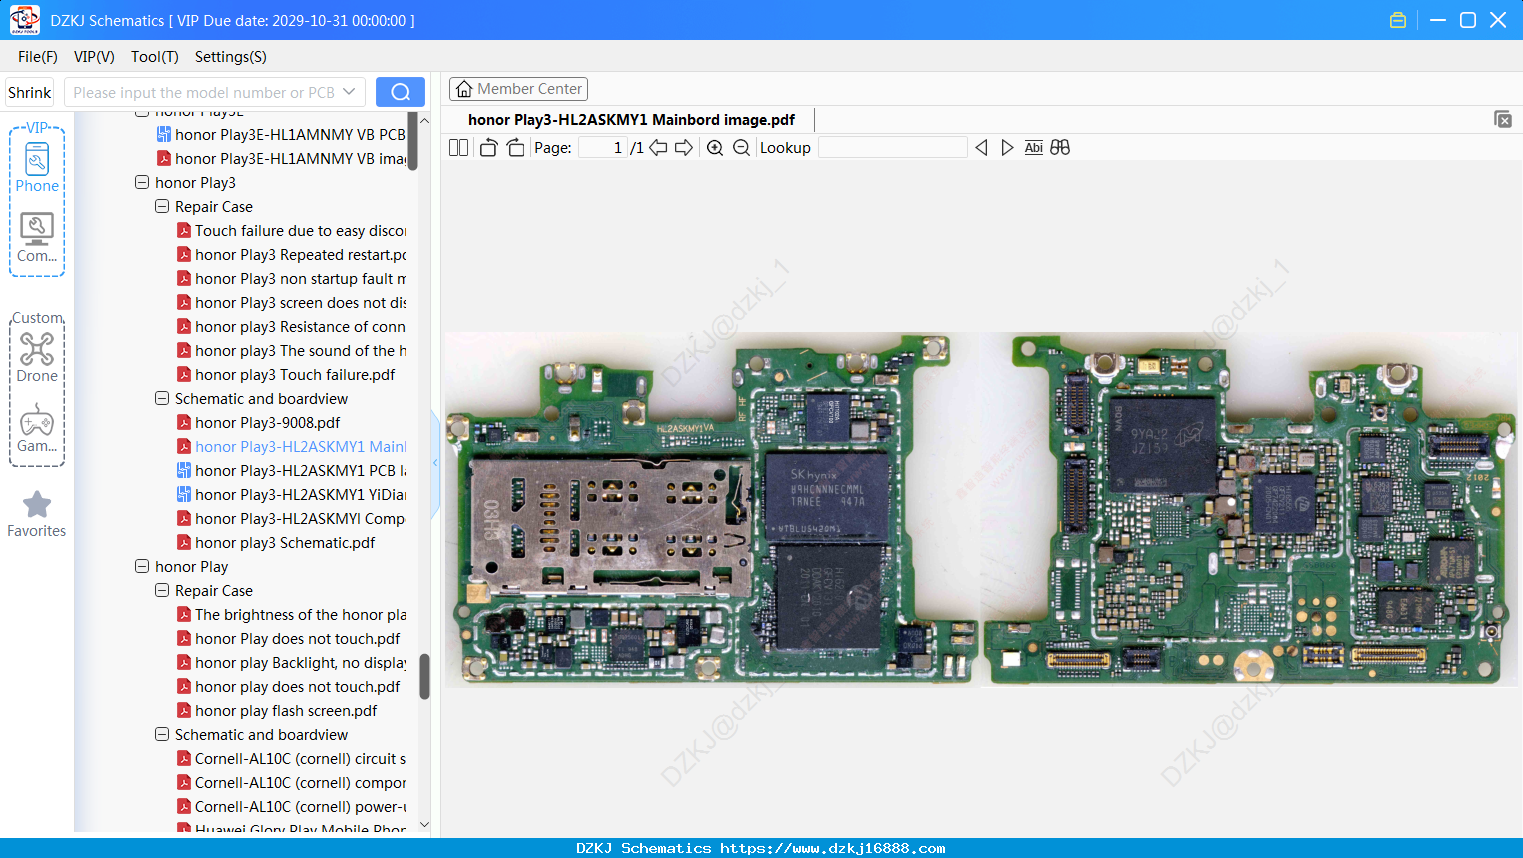1523x858 pixels.
Task: Select the Drone category in Custom sidebar
Action: click(x=37, y=357)
